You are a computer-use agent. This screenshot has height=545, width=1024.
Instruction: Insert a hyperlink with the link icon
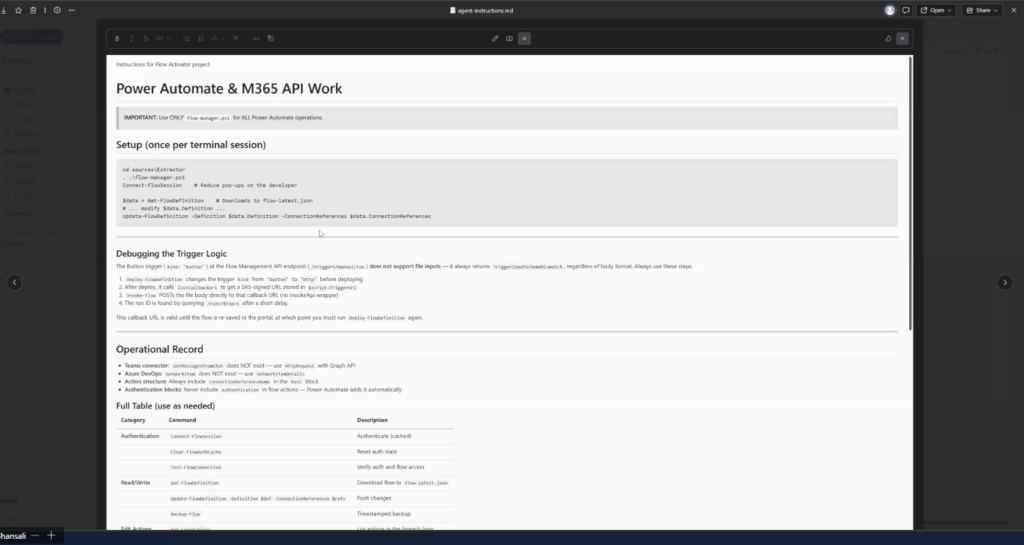click(256, 39)
